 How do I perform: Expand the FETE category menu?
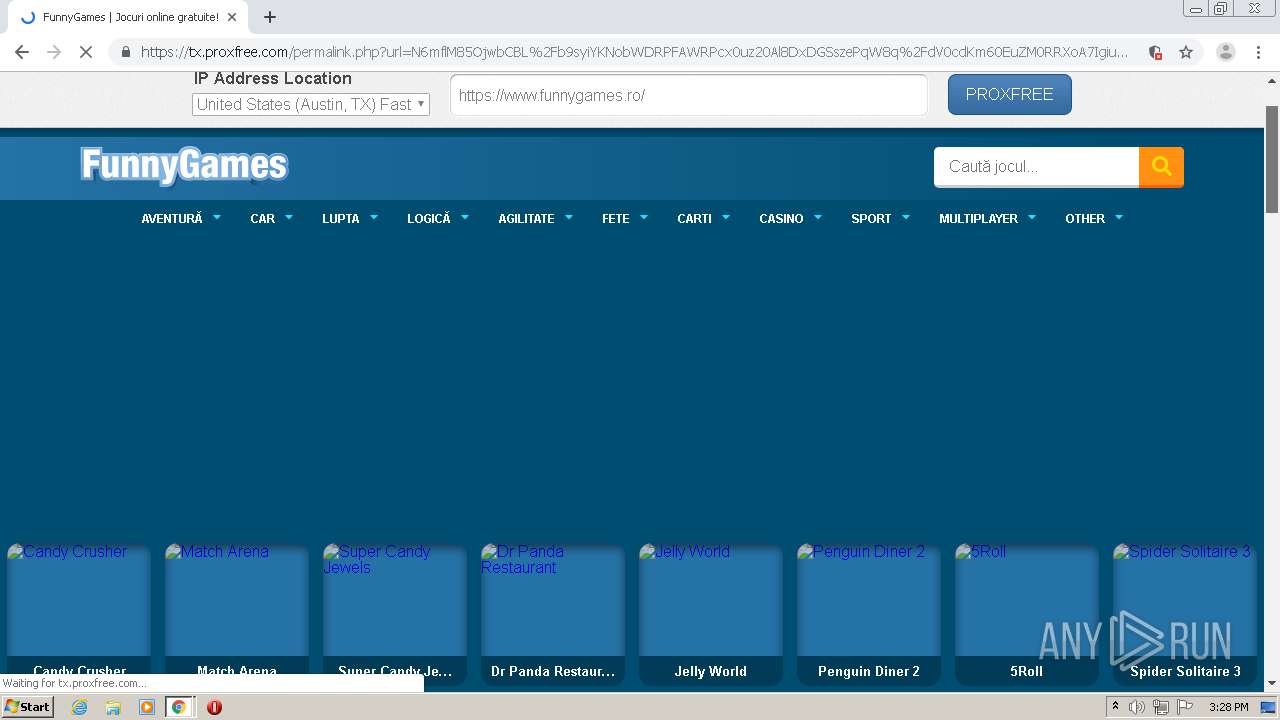(x=625, y=218)
